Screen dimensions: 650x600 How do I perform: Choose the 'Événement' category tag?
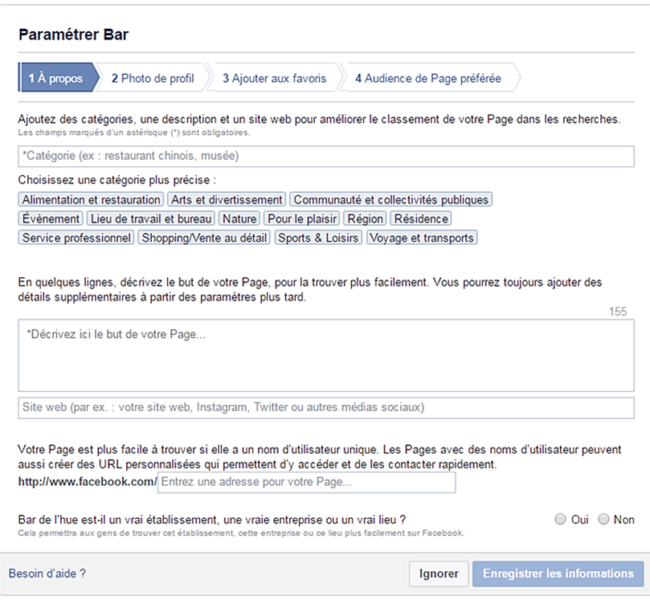(50, 219)
